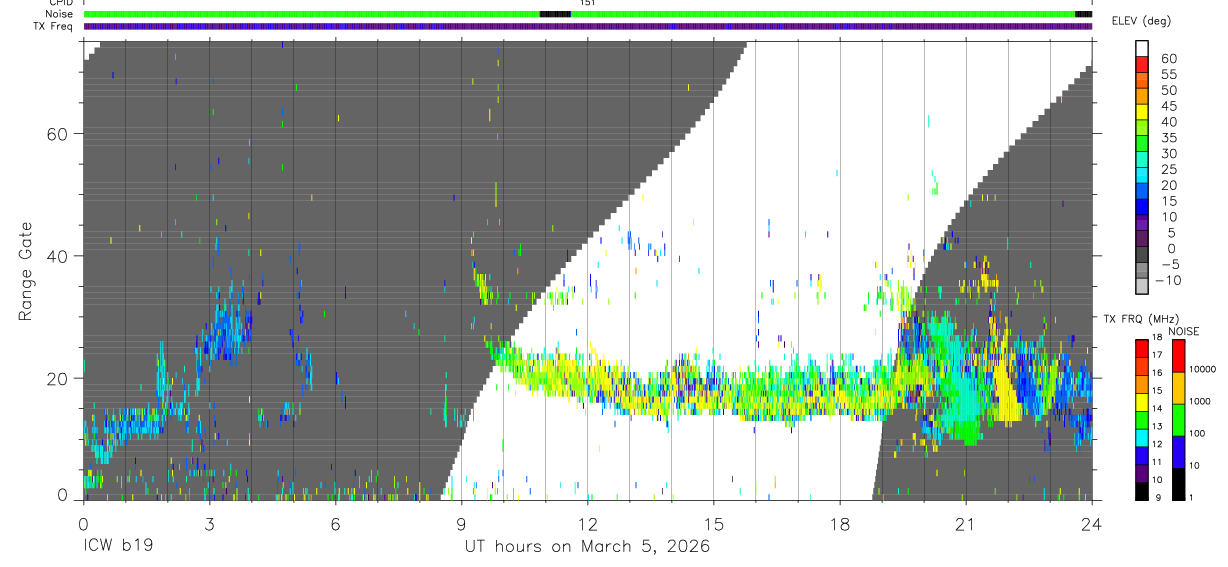The image size is (1228, 567).
Task: Pick the yellow 14–15 MHz TX FRQ swatch
Action: tap(1142, 401)
